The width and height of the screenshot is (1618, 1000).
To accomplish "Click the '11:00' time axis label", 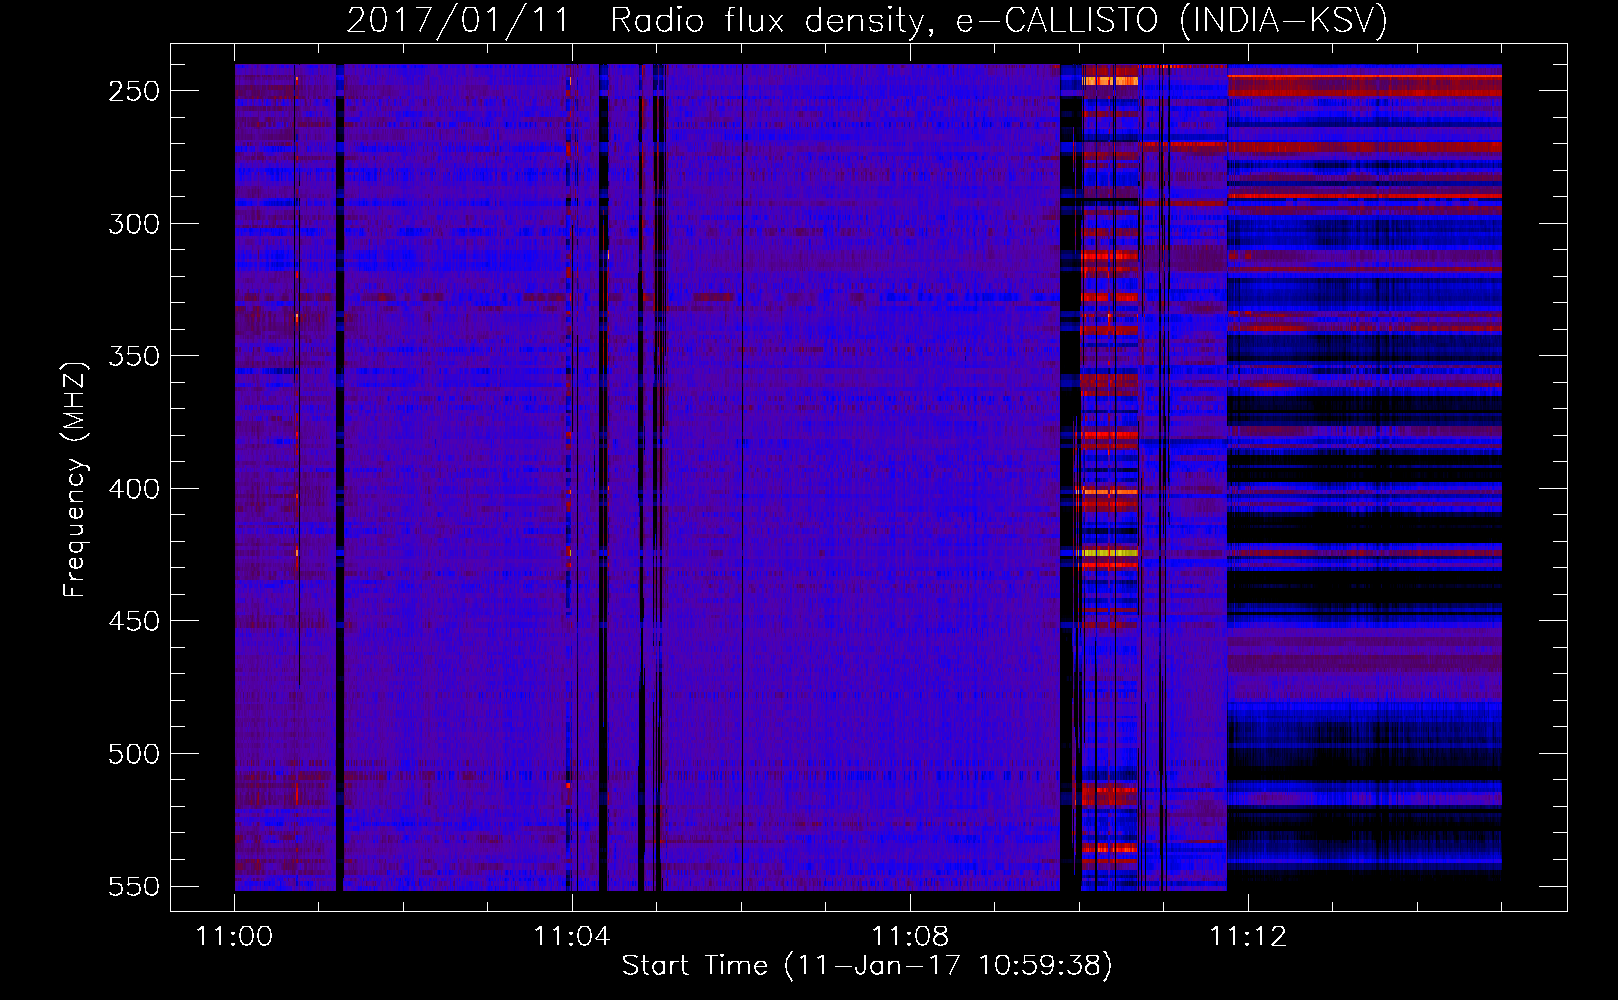I will coord(235,937).
